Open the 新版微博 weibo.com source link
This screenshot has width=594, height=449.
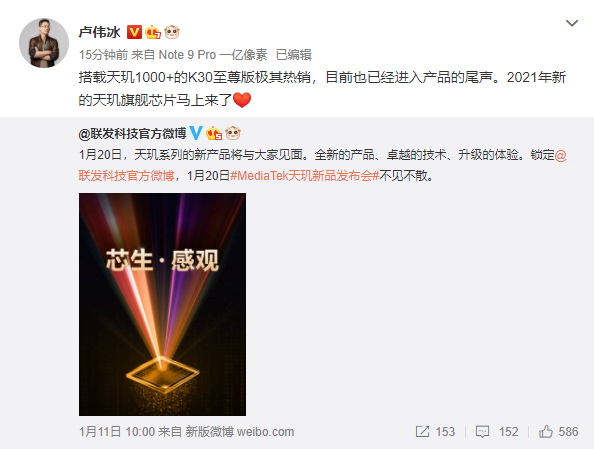[x=240, y=432]
